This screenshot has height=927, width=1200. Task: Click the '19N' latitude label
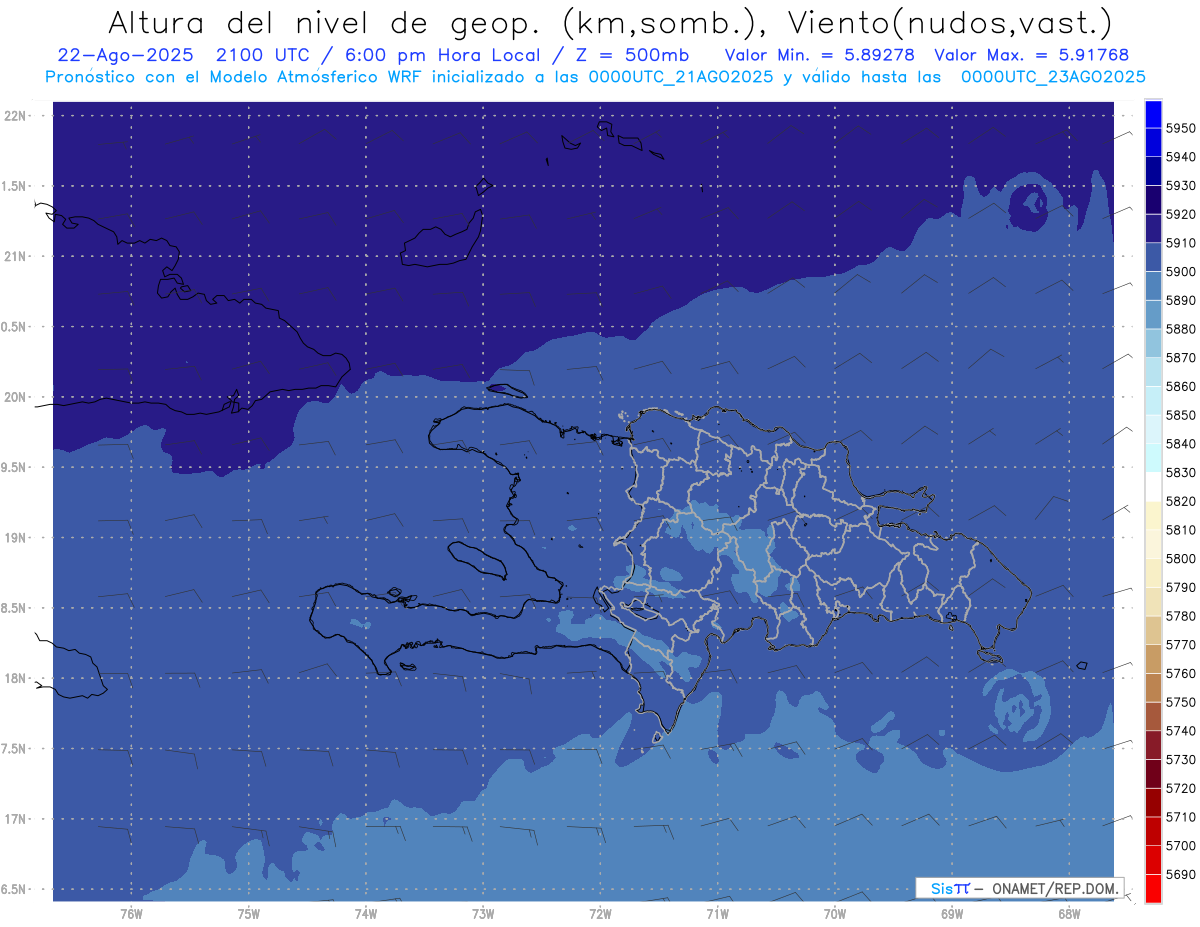(x=15, y=538)
